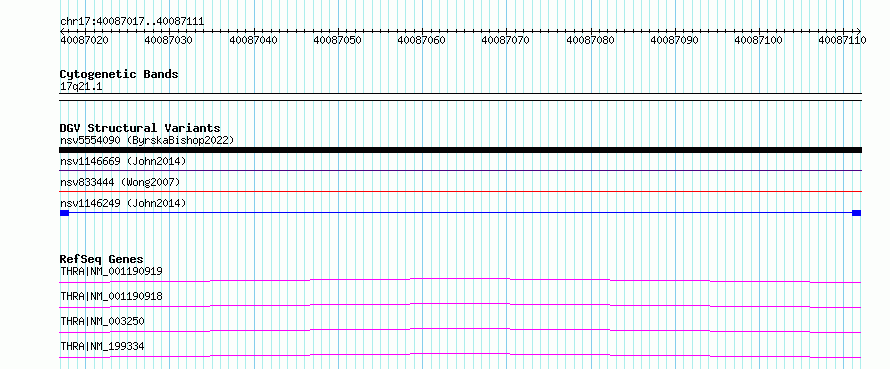Image resolution: width=890 pixels, height=369 pixels.
Task: Click ruler position 40087110
Action: pos(842,40)
